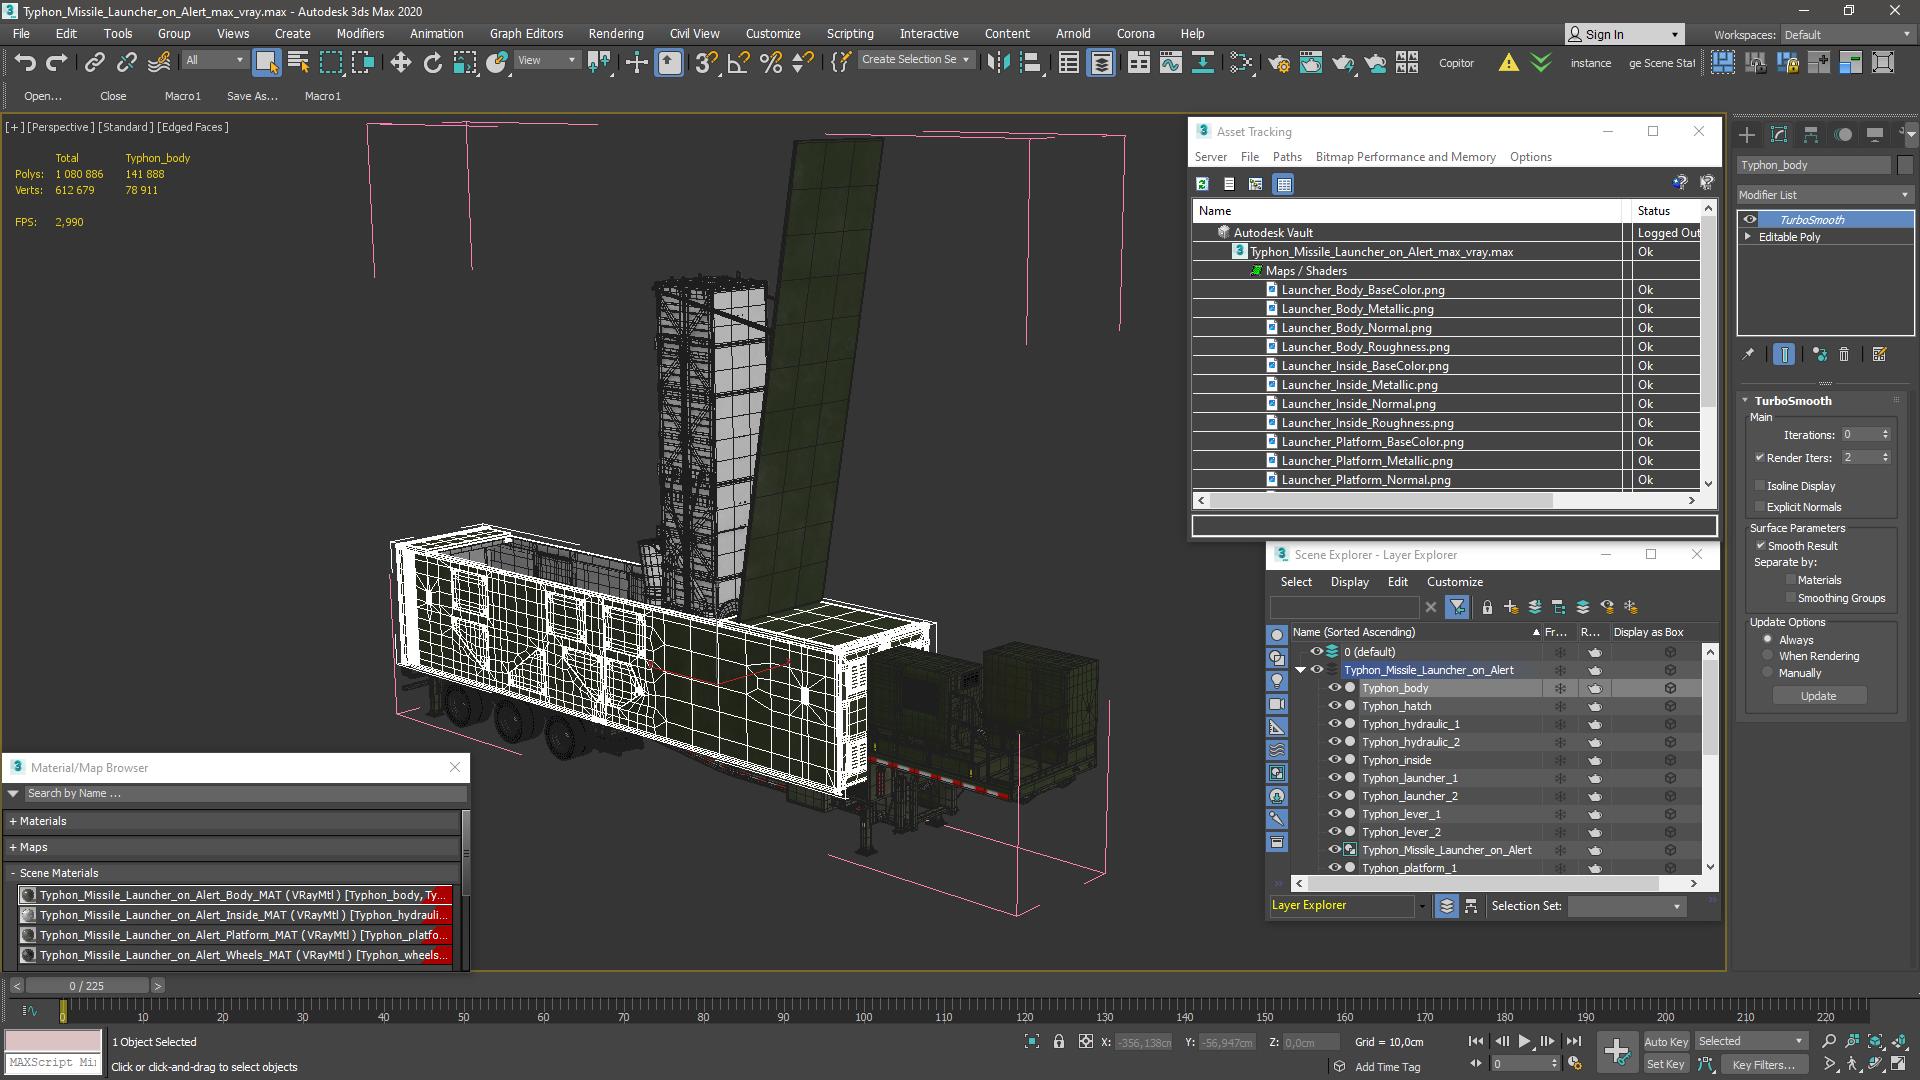Click the lock icon in Layer Explorer toolbar
Image resolution: width=1920 pixels, height=1080 pixels.
pos(1487,607)
